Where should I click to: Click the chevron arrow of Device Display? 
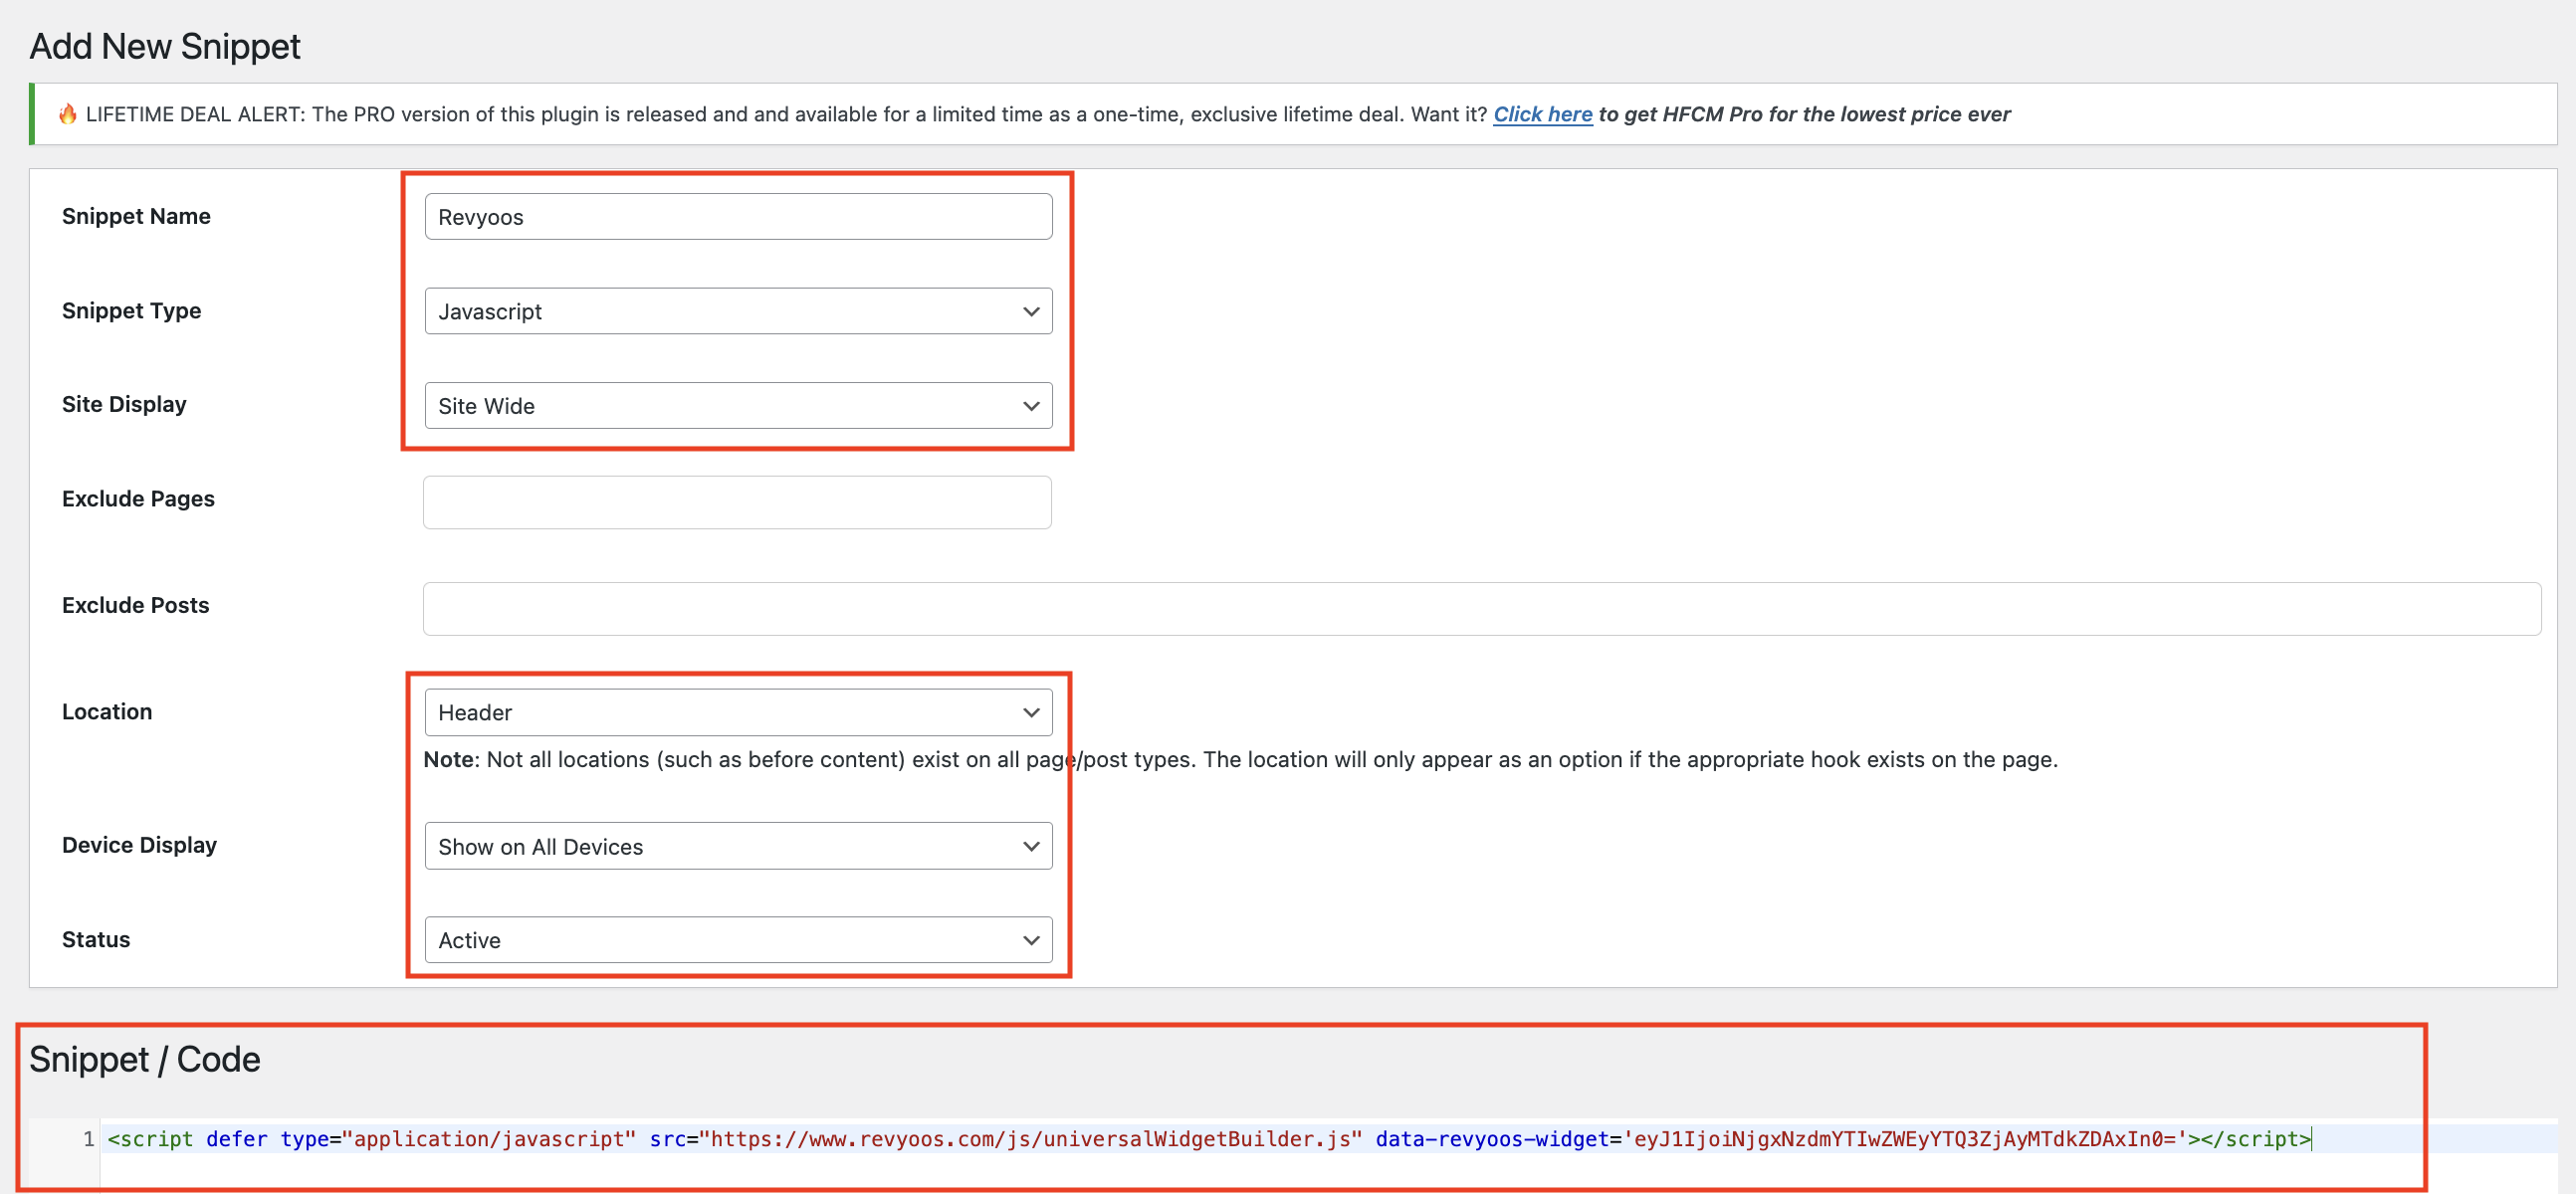tap(1031, 846)
